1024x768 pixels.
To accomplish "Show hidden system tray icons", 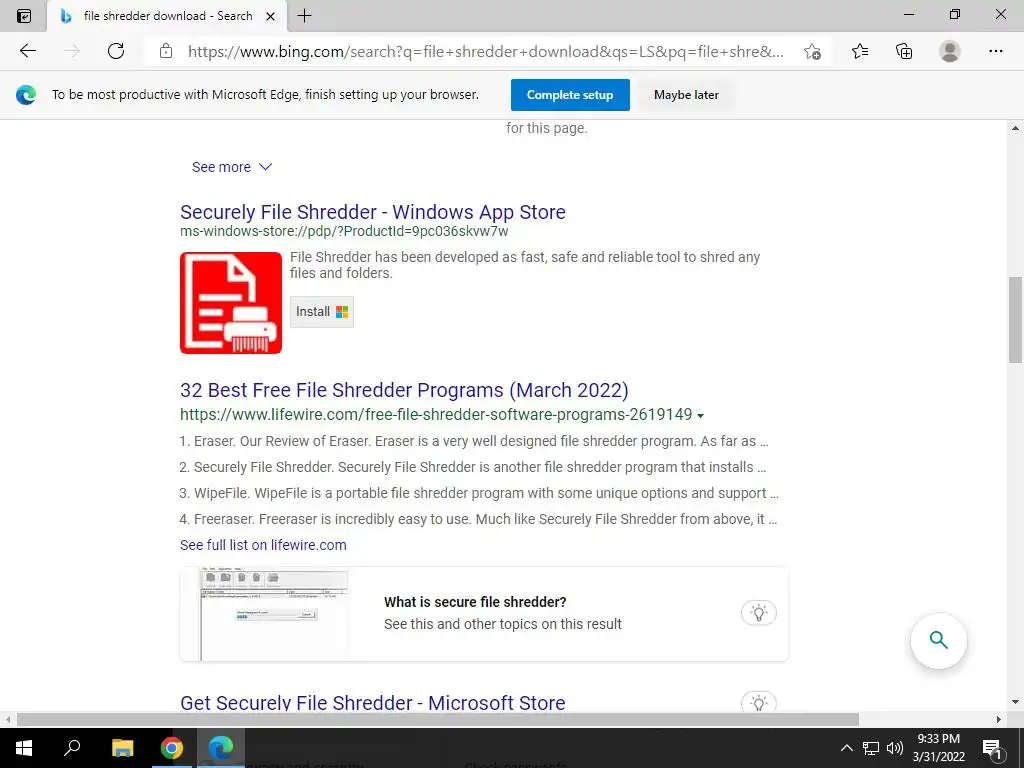I will pyautogui.click(x=846, y=748).
